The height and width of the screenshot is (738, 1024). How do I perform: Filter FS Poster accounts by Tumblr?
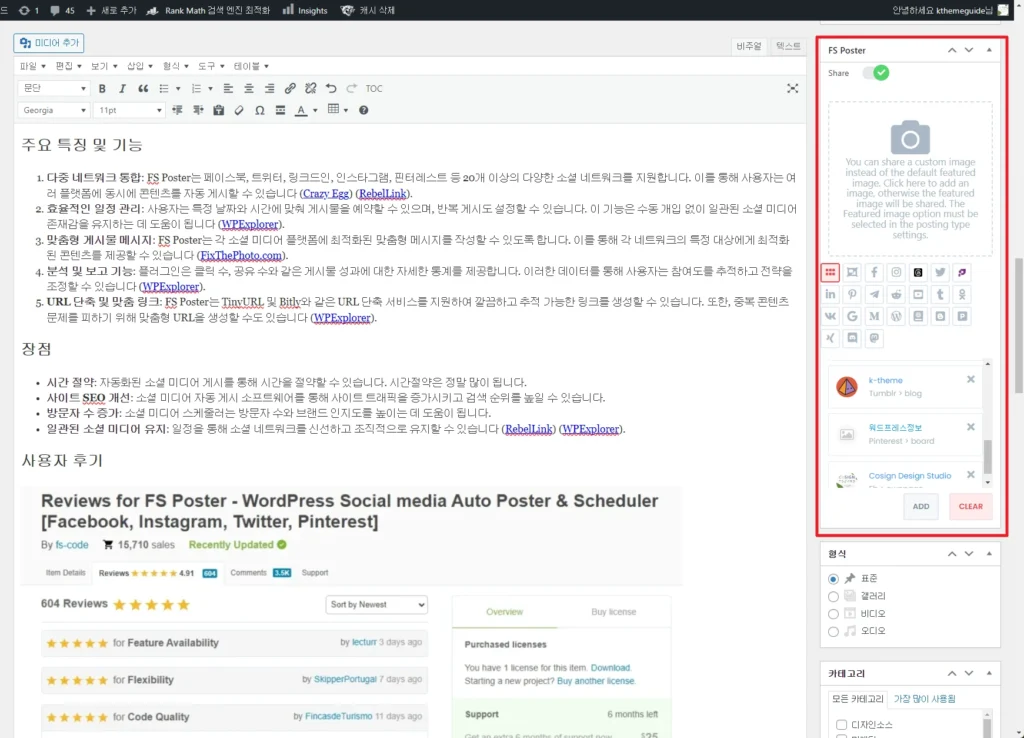point(940,295)
